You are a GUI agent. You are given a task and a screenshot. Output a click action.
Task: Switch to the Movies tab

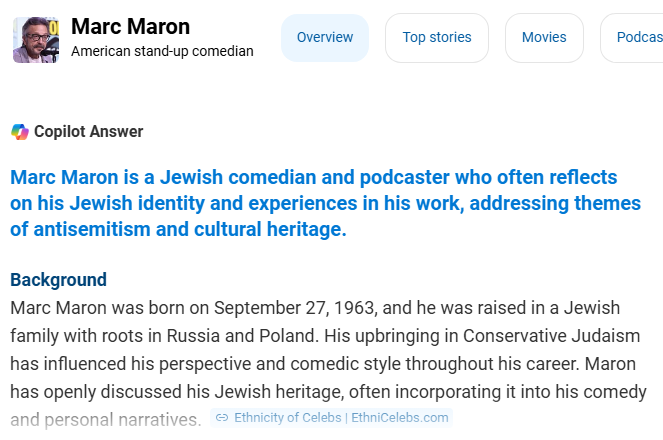[x=544, y=38]
